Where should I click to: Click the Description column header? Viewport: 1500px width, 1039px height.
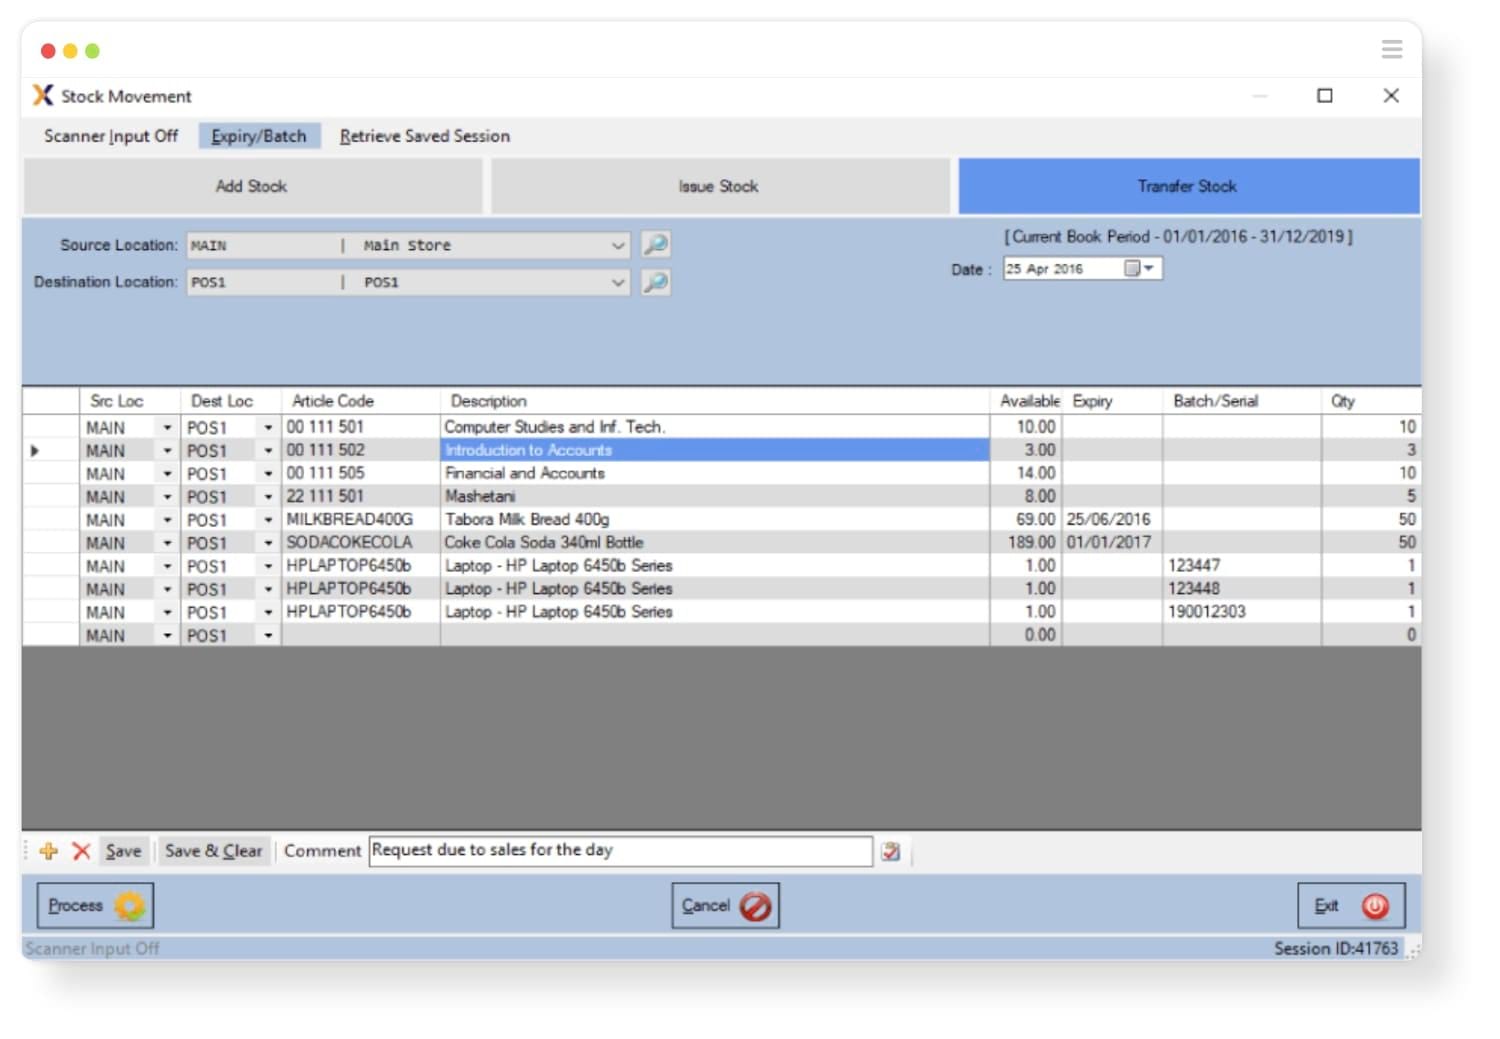tap(714, 401)
